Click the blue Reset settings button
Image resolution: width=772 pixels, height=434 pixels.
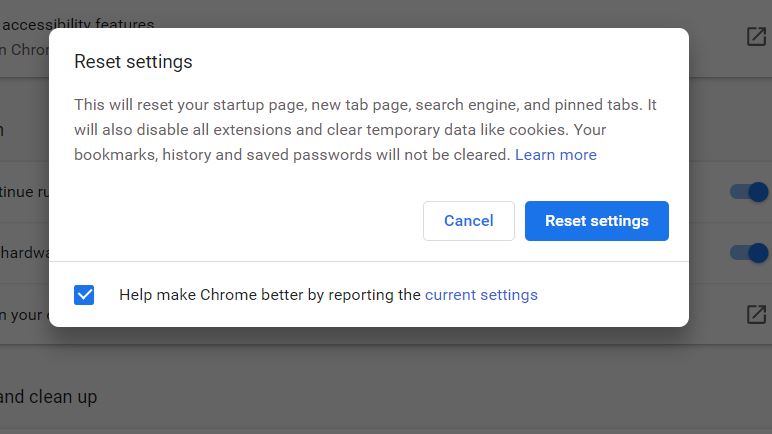[597, 221]
